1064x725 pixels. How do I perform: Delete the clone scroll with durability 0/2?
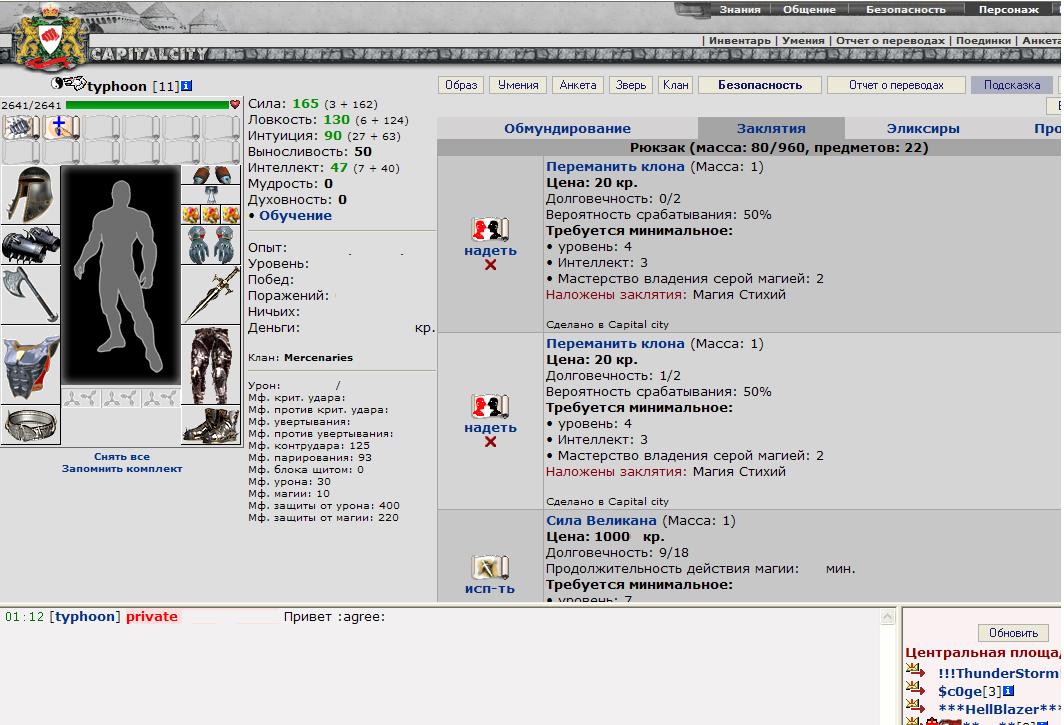pyautogui.click(x=491, y=265)
